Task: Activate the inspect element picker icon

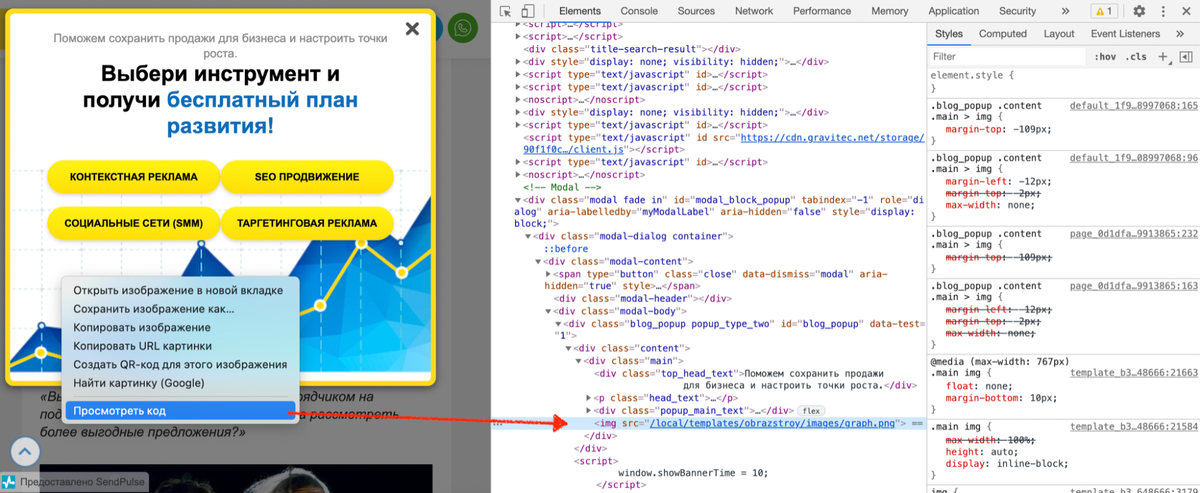Action: point(506,11)
